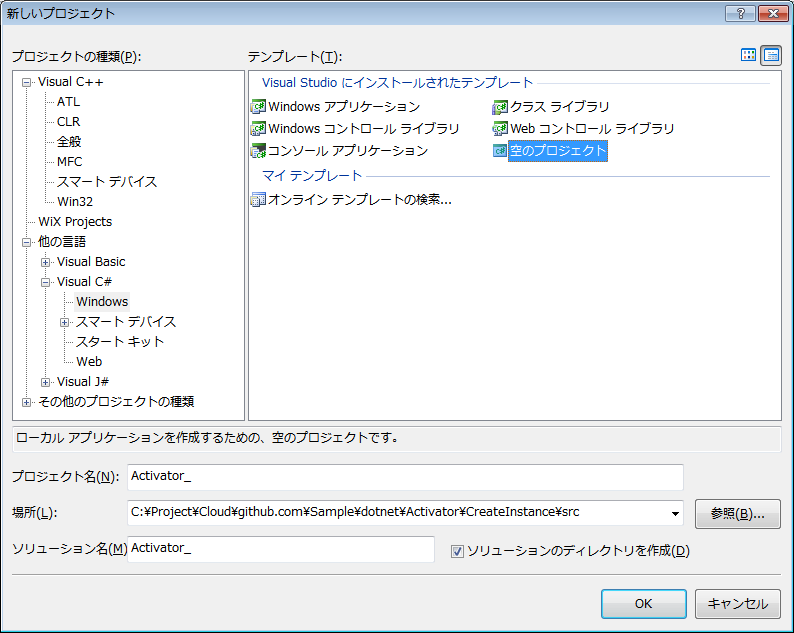Close the 新しいプロジェクト dialog
Image resolution: width=794 pixels, height=633 pixels.
[x=773, y=14]
